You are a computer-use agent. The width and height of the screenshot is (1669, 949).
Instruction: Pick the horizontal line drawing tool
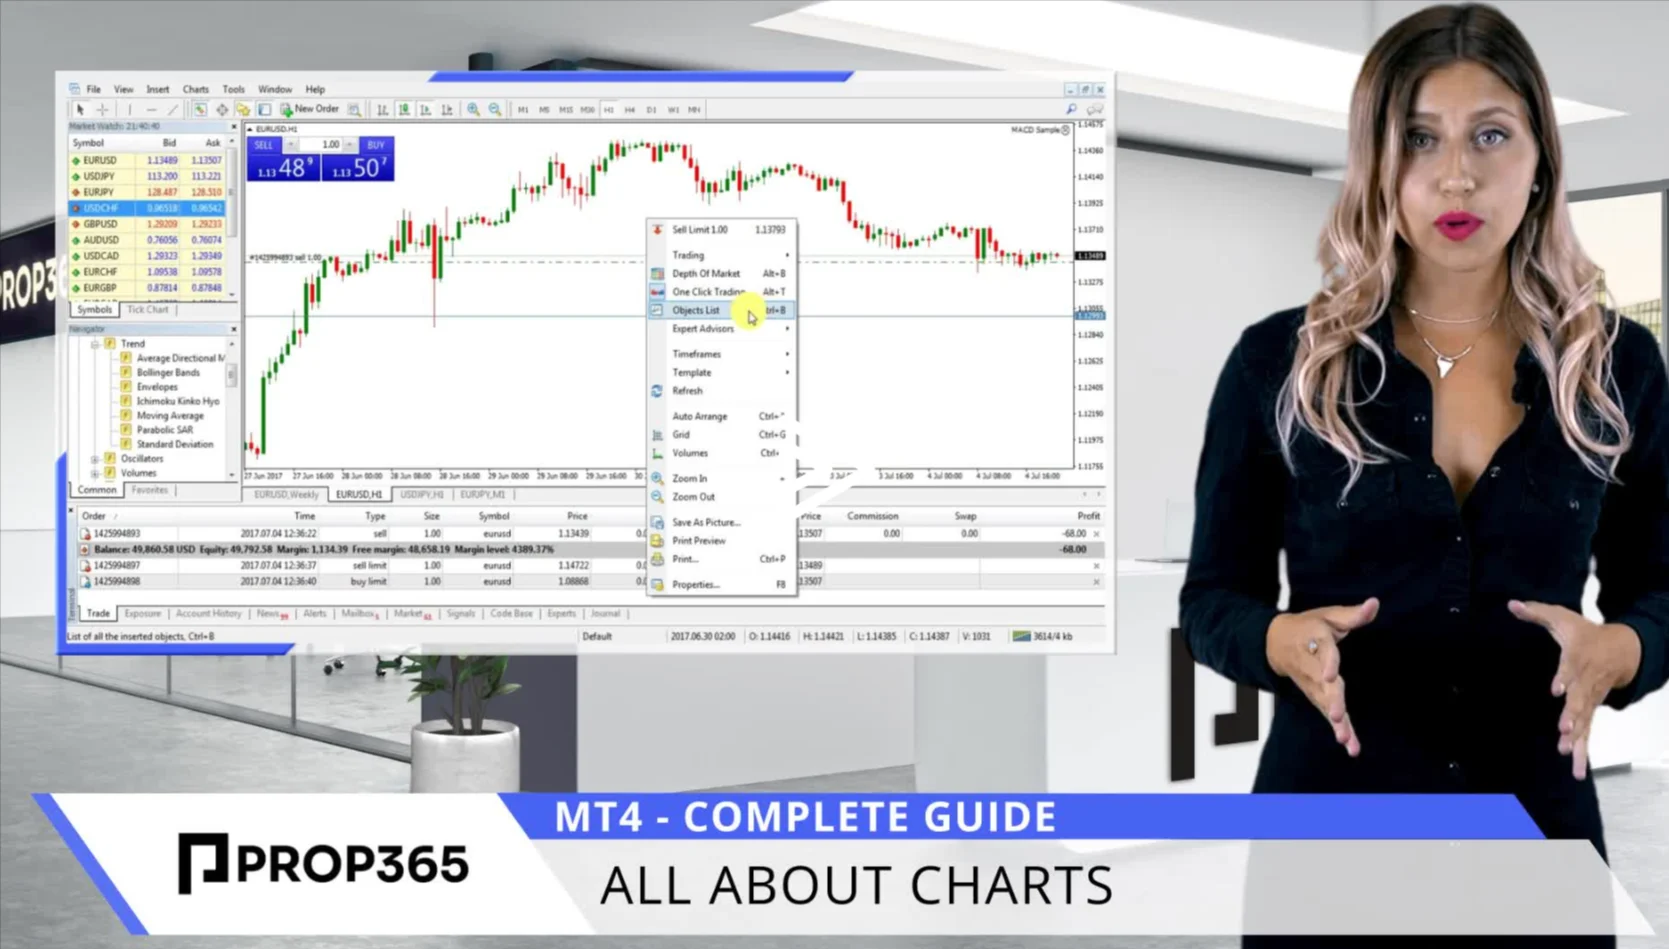tap(151, 110)
